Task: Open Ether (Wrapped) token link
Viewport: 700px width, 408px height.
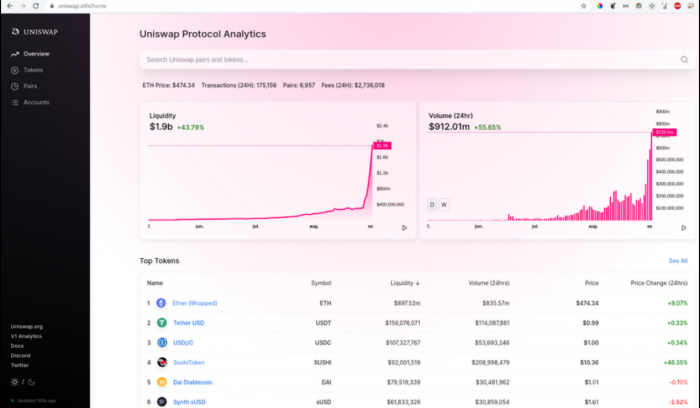Action: (195, 303)
